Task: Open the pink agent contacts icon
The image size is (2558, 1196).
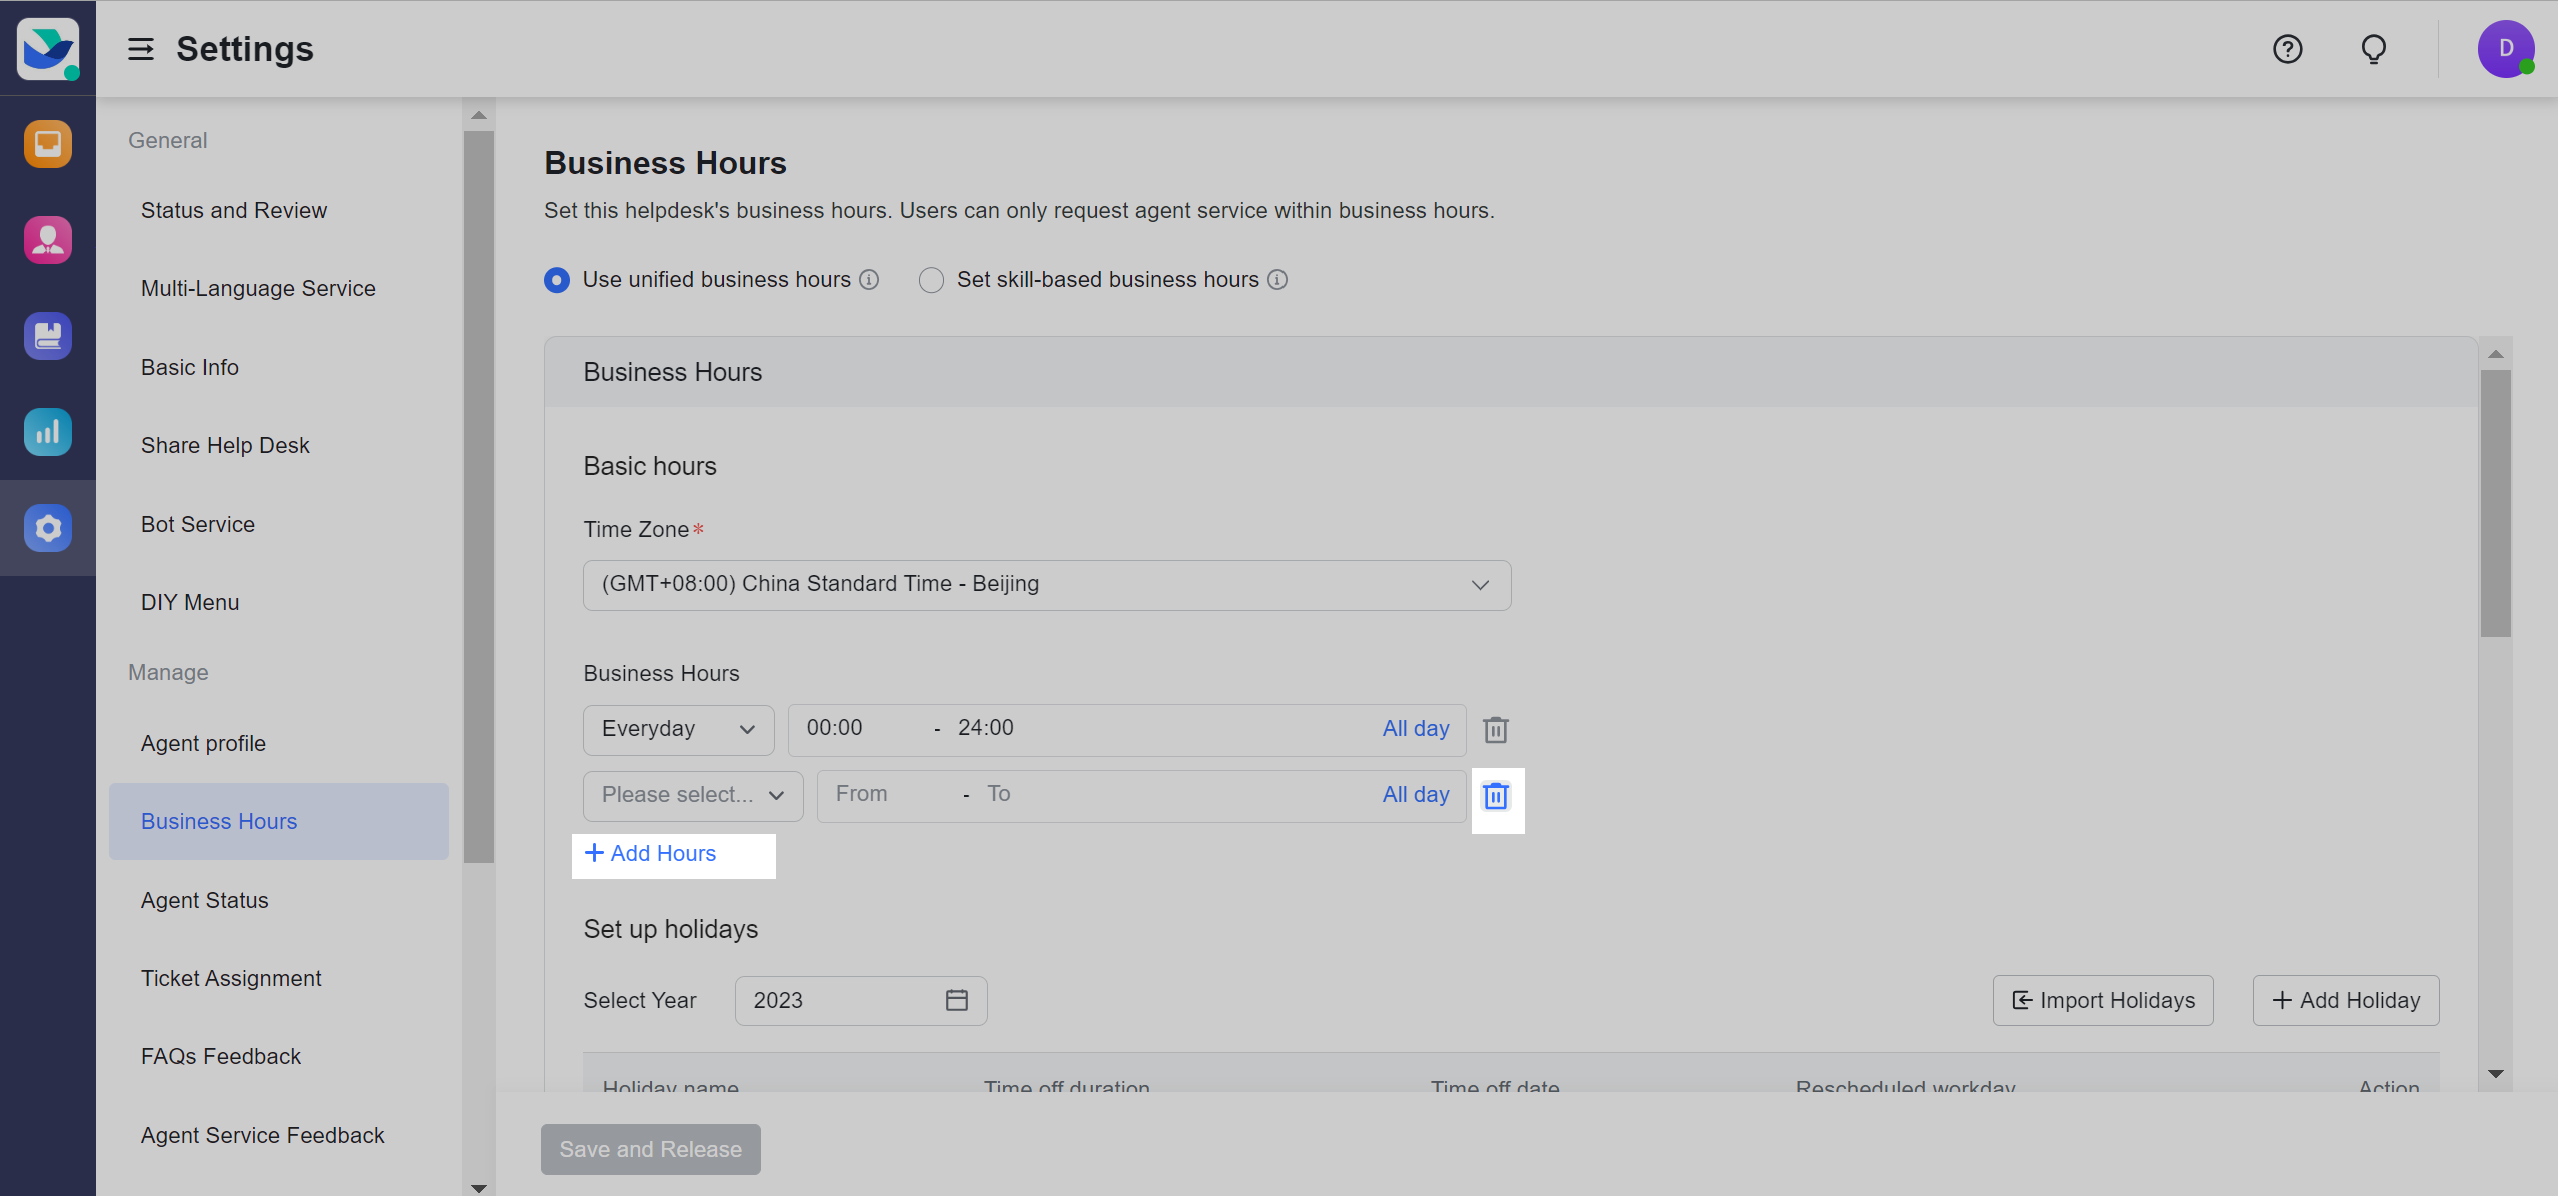Action: click(48, 240)
